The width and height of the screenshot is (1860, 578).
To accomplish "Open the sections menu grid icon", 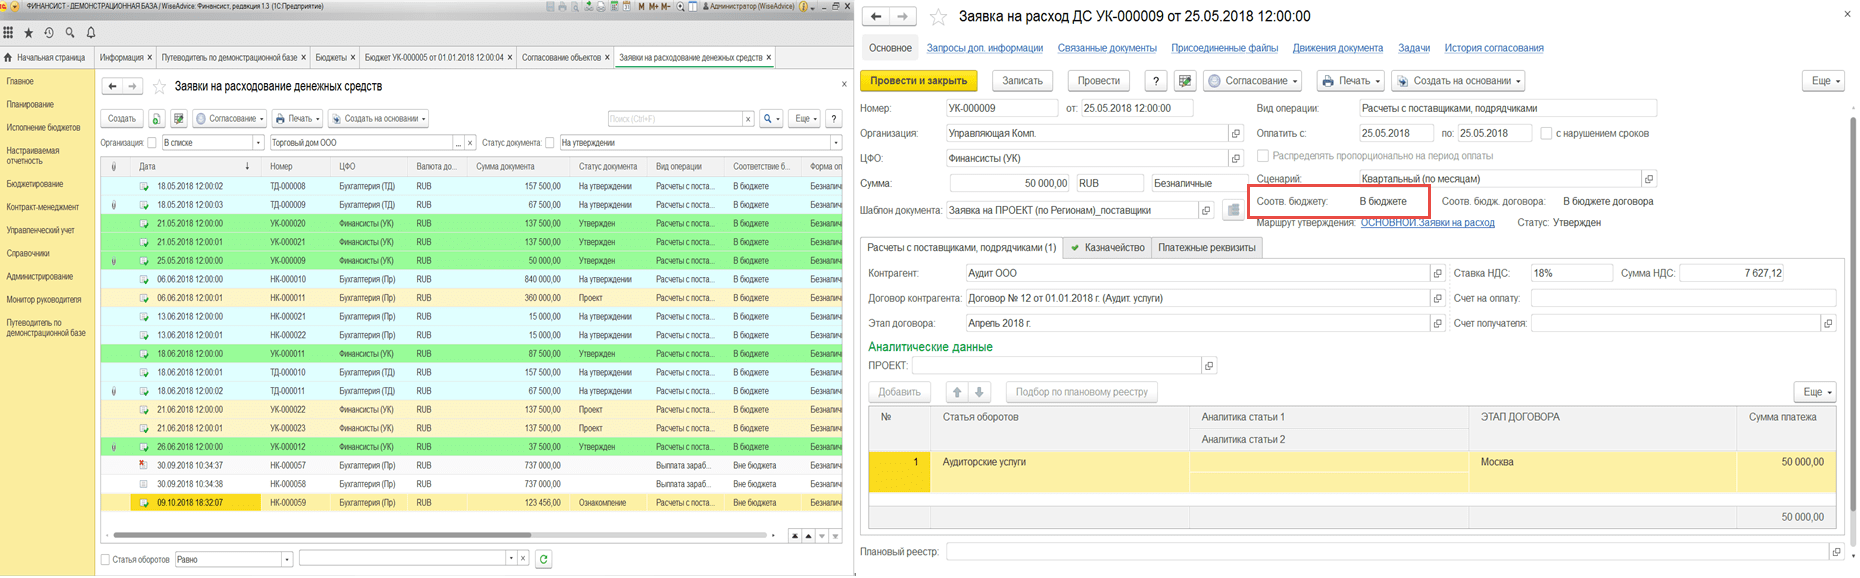I will pyautogui.click(x=8, y=33).
